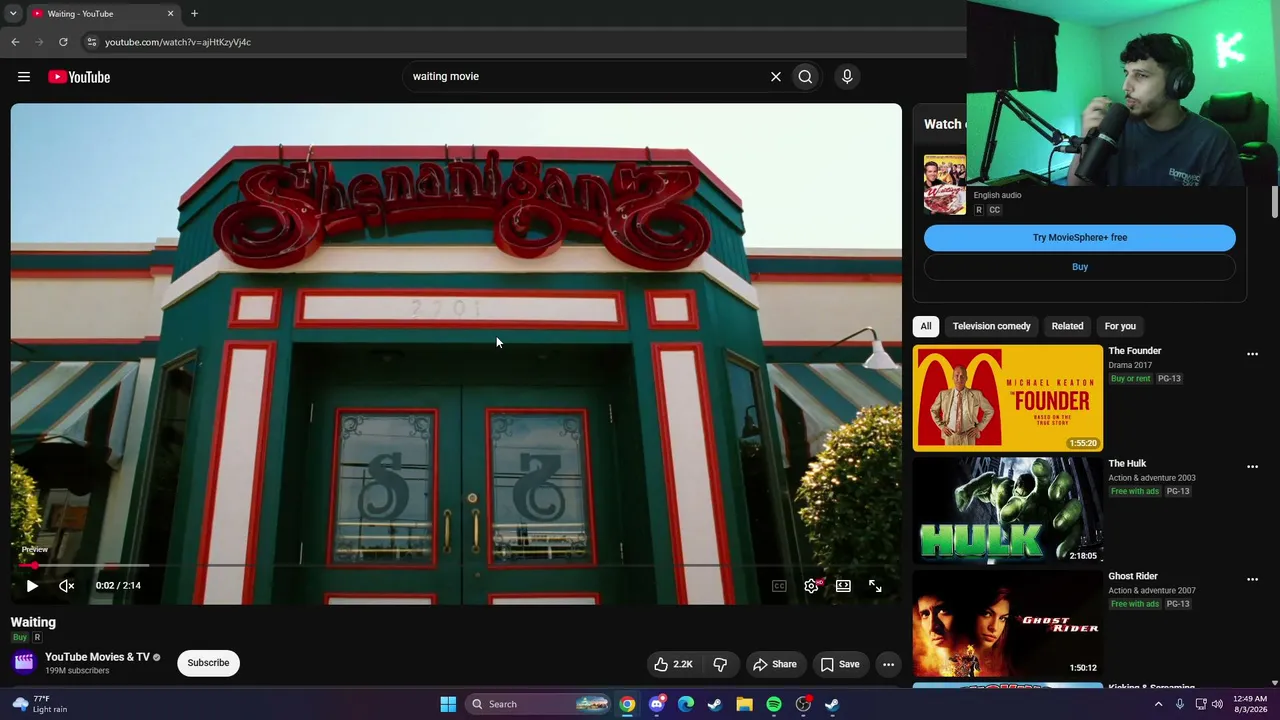Click the Buy button in the watch panel
This screenshot has height=720, width=1280.
click(x=1080, y=267)
